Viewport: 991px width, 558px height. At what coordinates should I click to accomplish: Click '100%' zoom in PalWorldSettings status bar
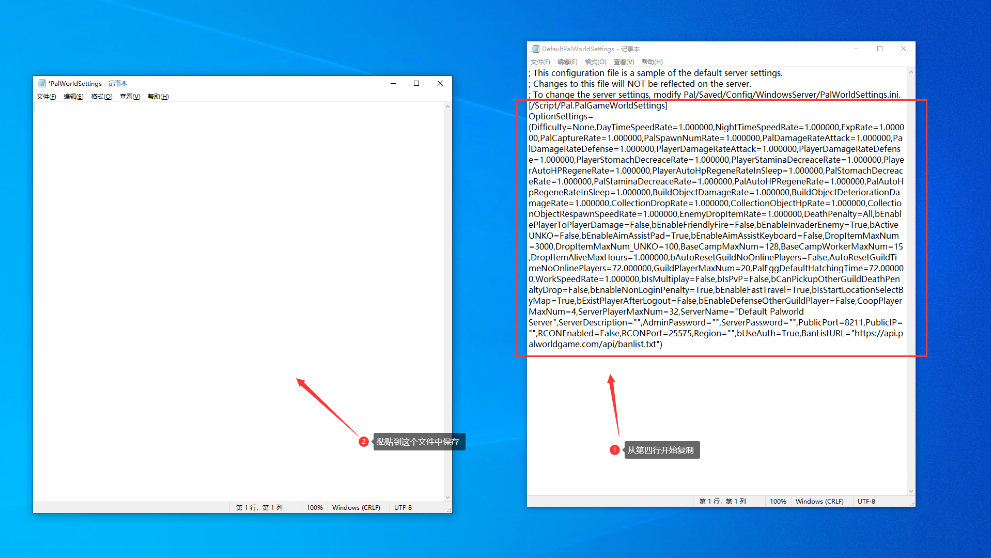point(315,507)
